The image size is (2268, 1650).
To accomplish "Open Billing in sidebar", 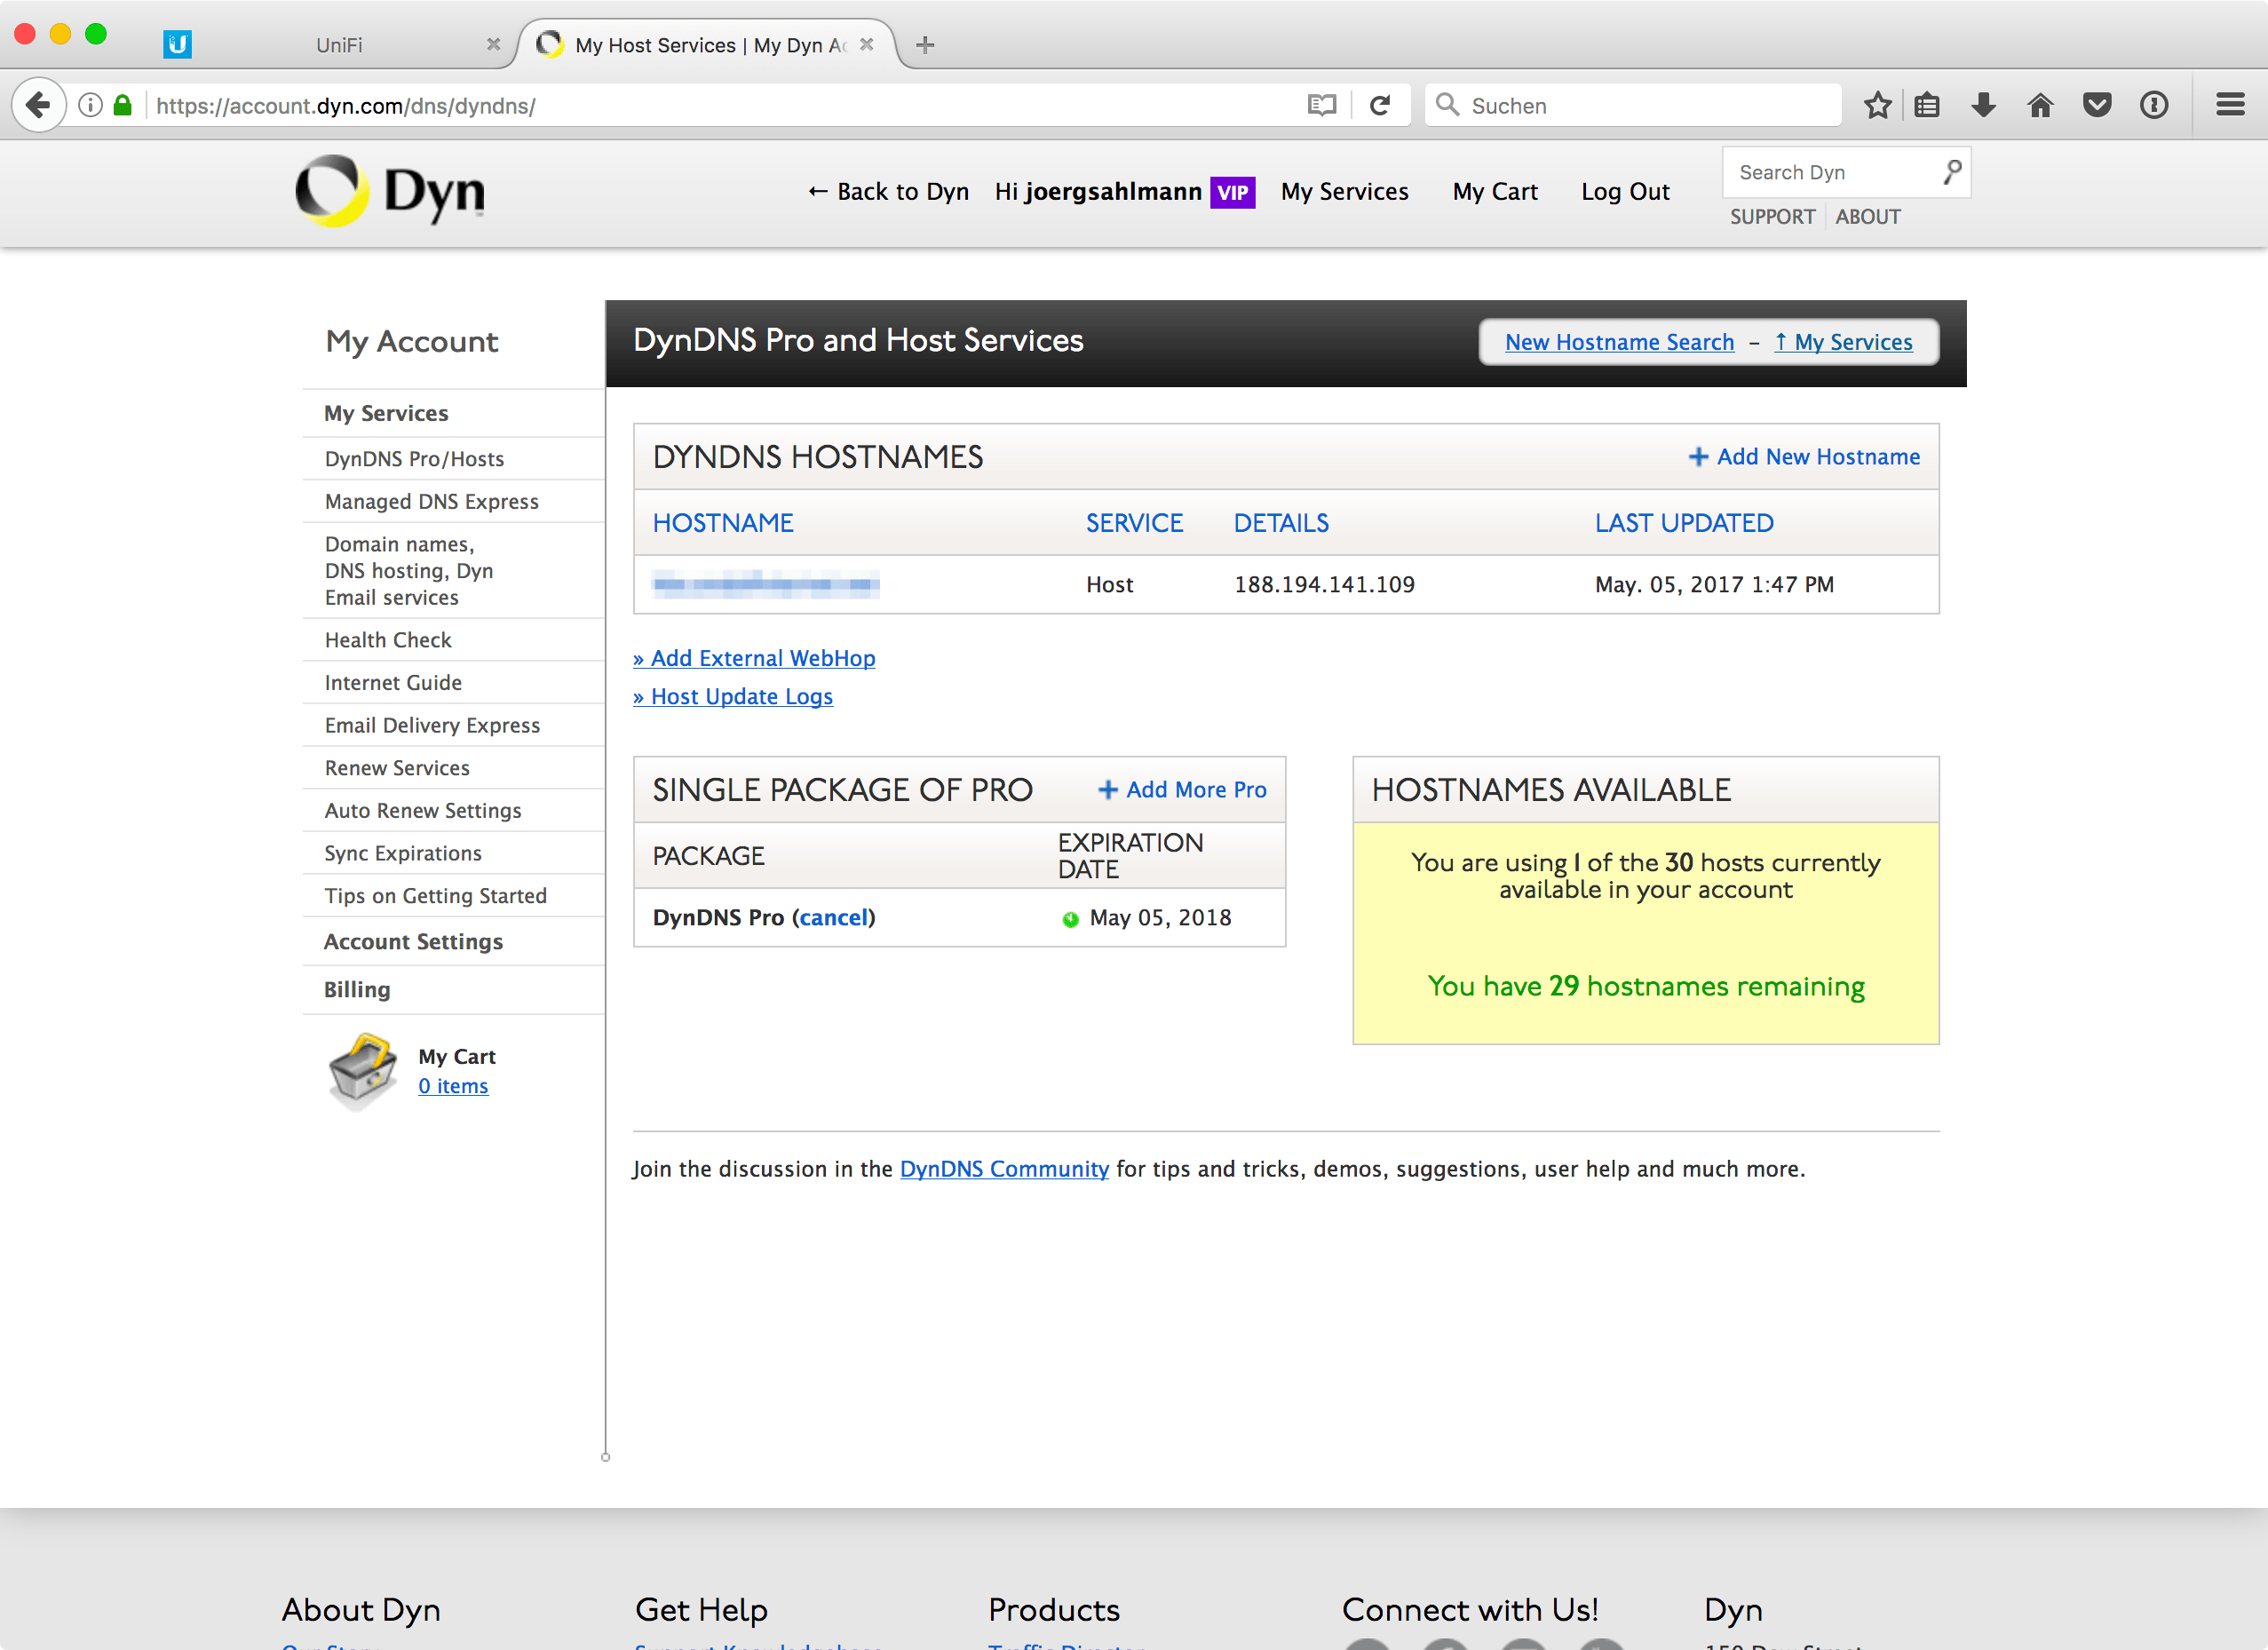I will 356,990.
